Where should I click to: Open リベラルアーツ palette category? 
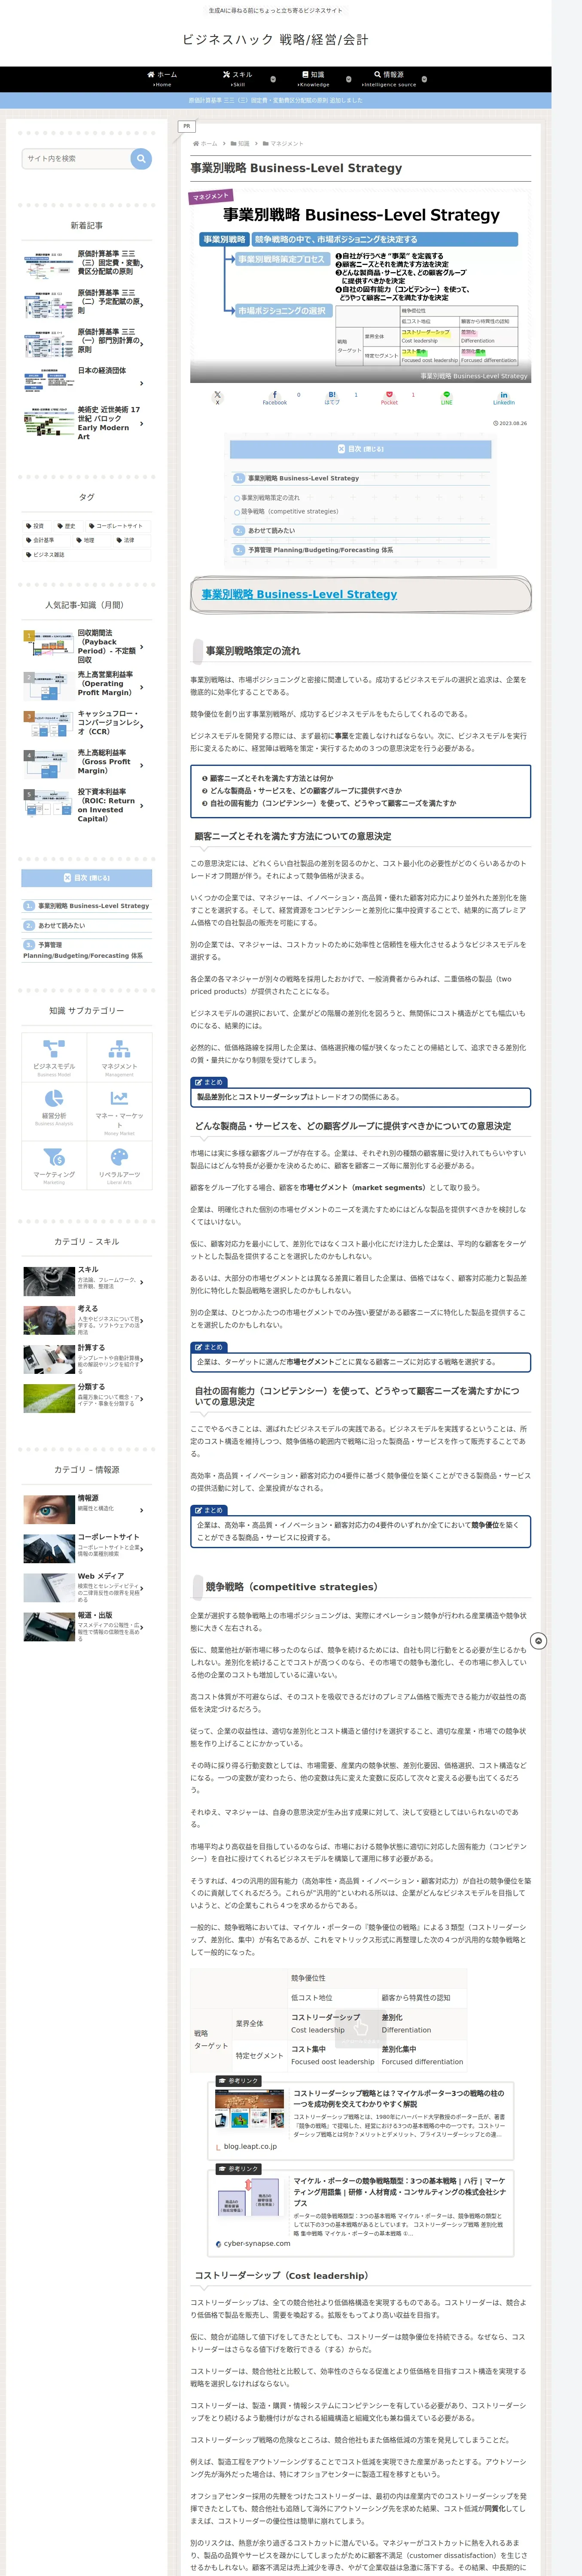click(x=119, y=1165)
